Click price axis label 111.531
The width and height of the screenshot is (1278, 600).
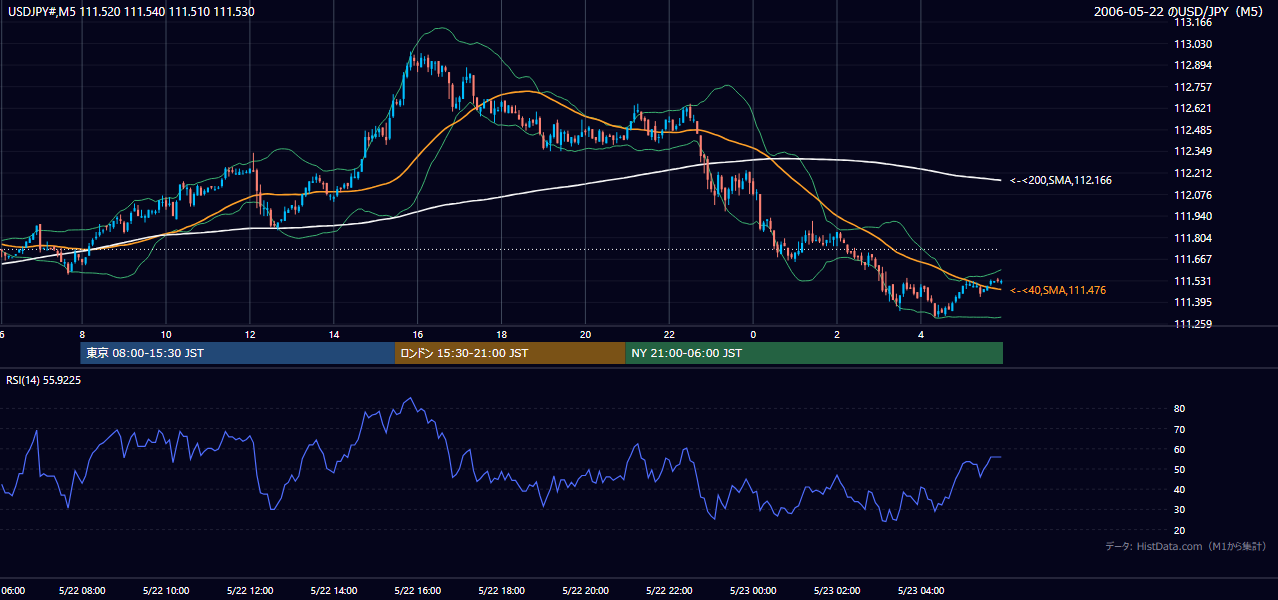(1192, 281)
